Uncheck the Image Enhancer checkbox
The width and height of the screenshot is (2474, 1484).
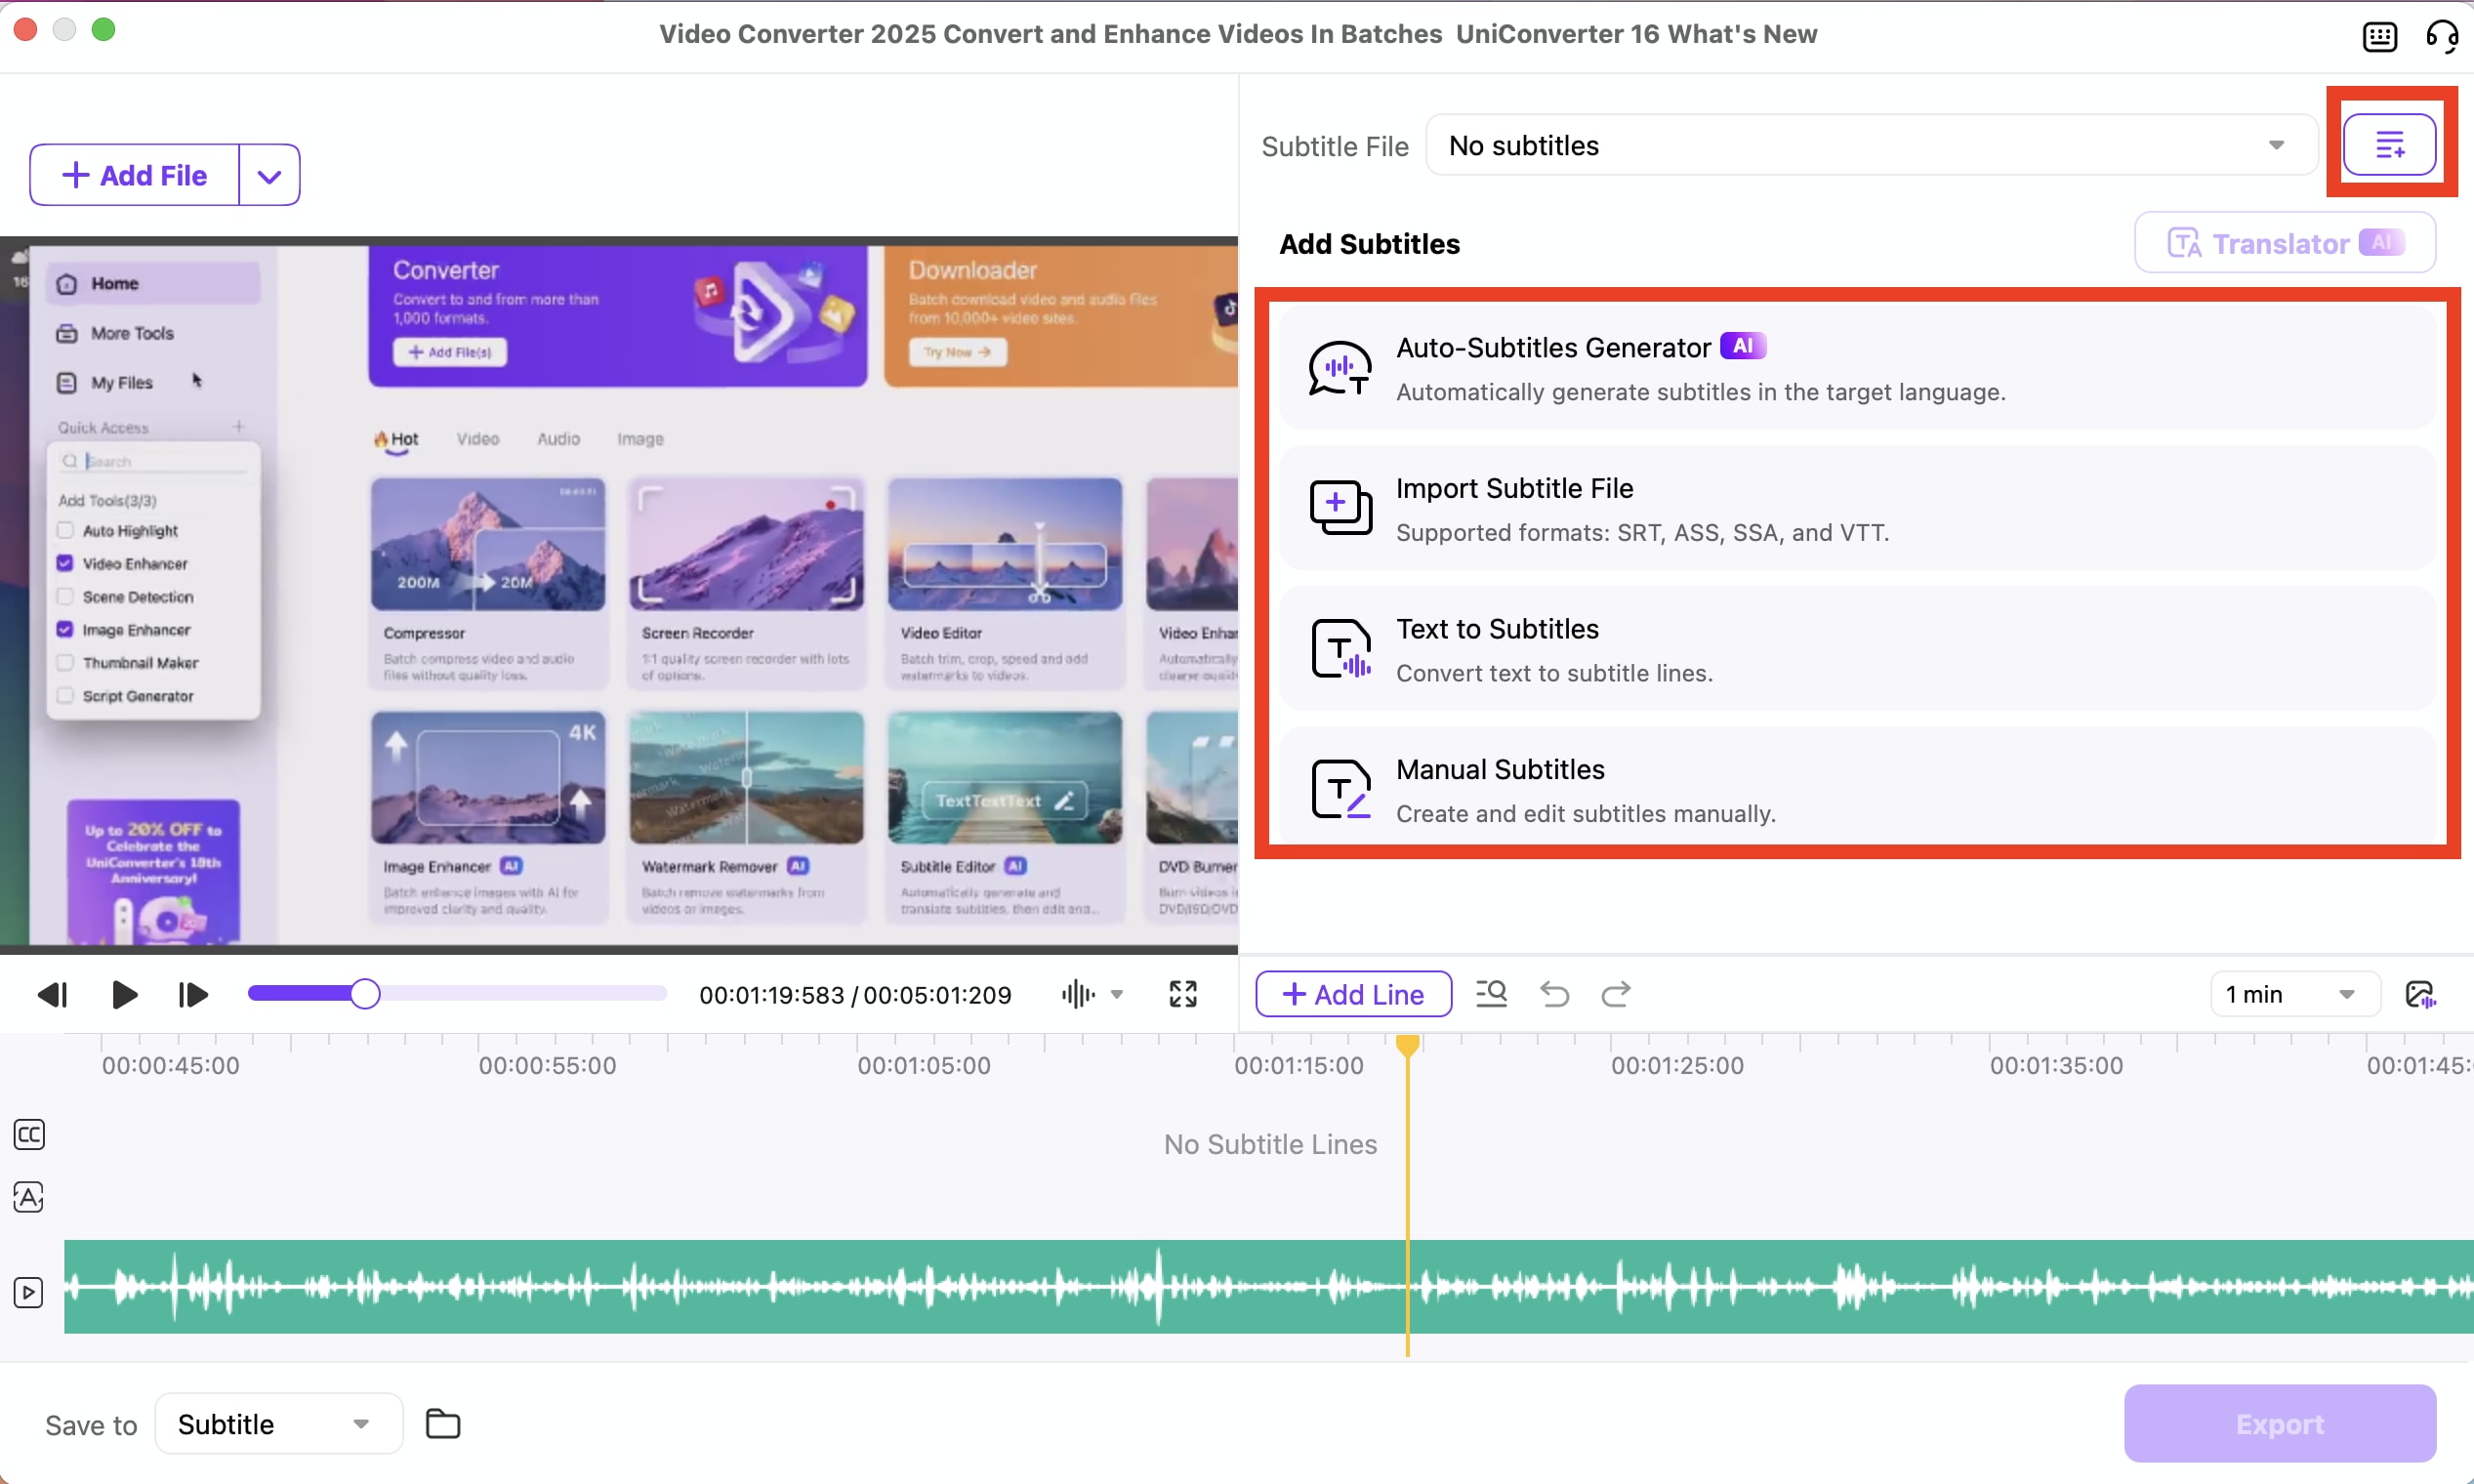(65, 629)
